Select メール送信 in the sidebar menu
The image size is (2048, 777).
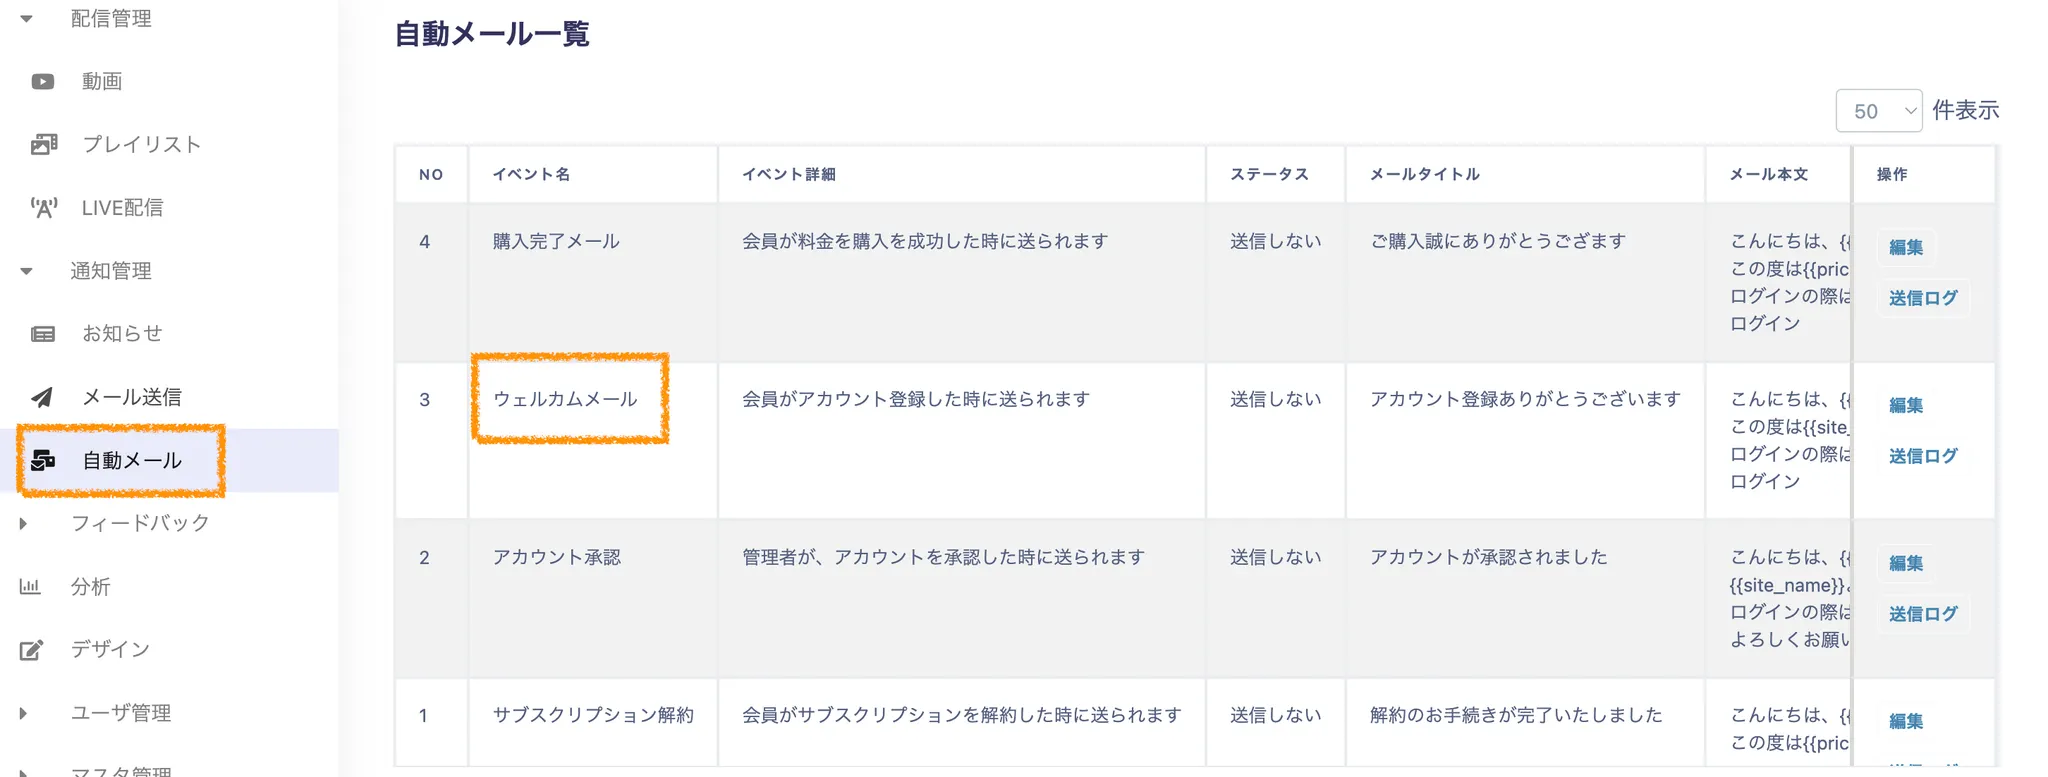131,397
